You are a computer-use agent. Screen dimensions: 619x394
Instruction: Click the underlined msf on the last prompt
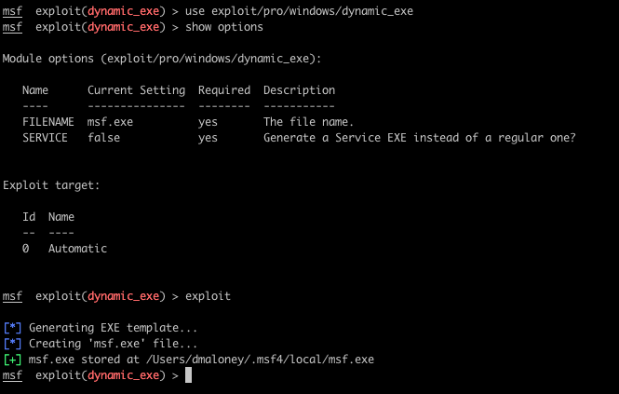coord(12,375)
